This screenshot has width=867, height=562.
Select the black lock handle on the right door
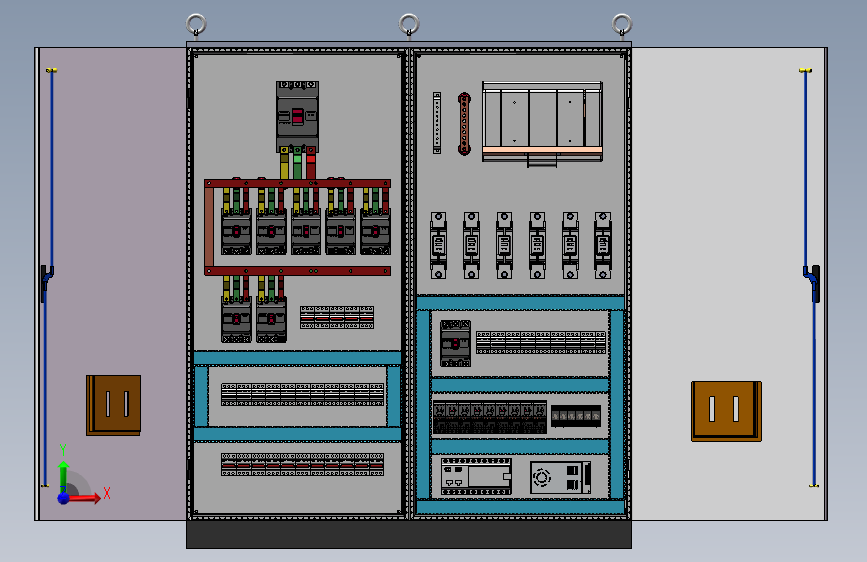(x=812, y=283)
